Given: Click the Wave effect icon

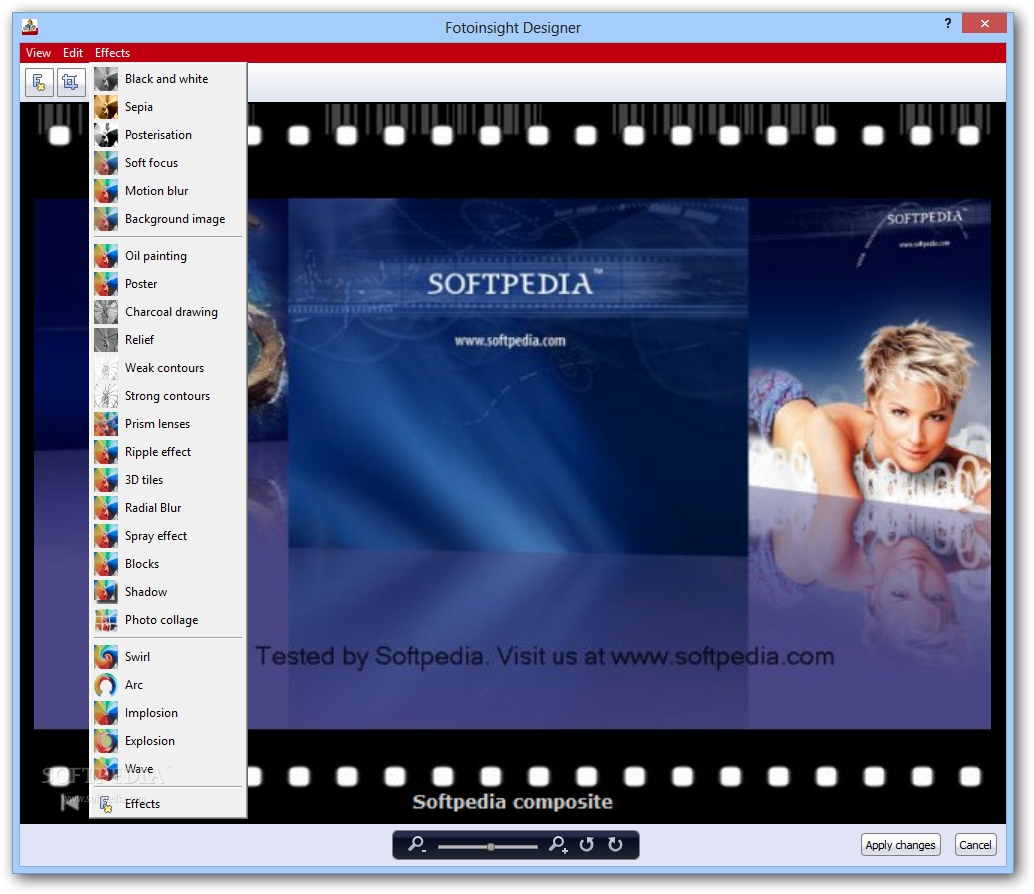Looking at the screenshot, I should (x=106, y=769).
